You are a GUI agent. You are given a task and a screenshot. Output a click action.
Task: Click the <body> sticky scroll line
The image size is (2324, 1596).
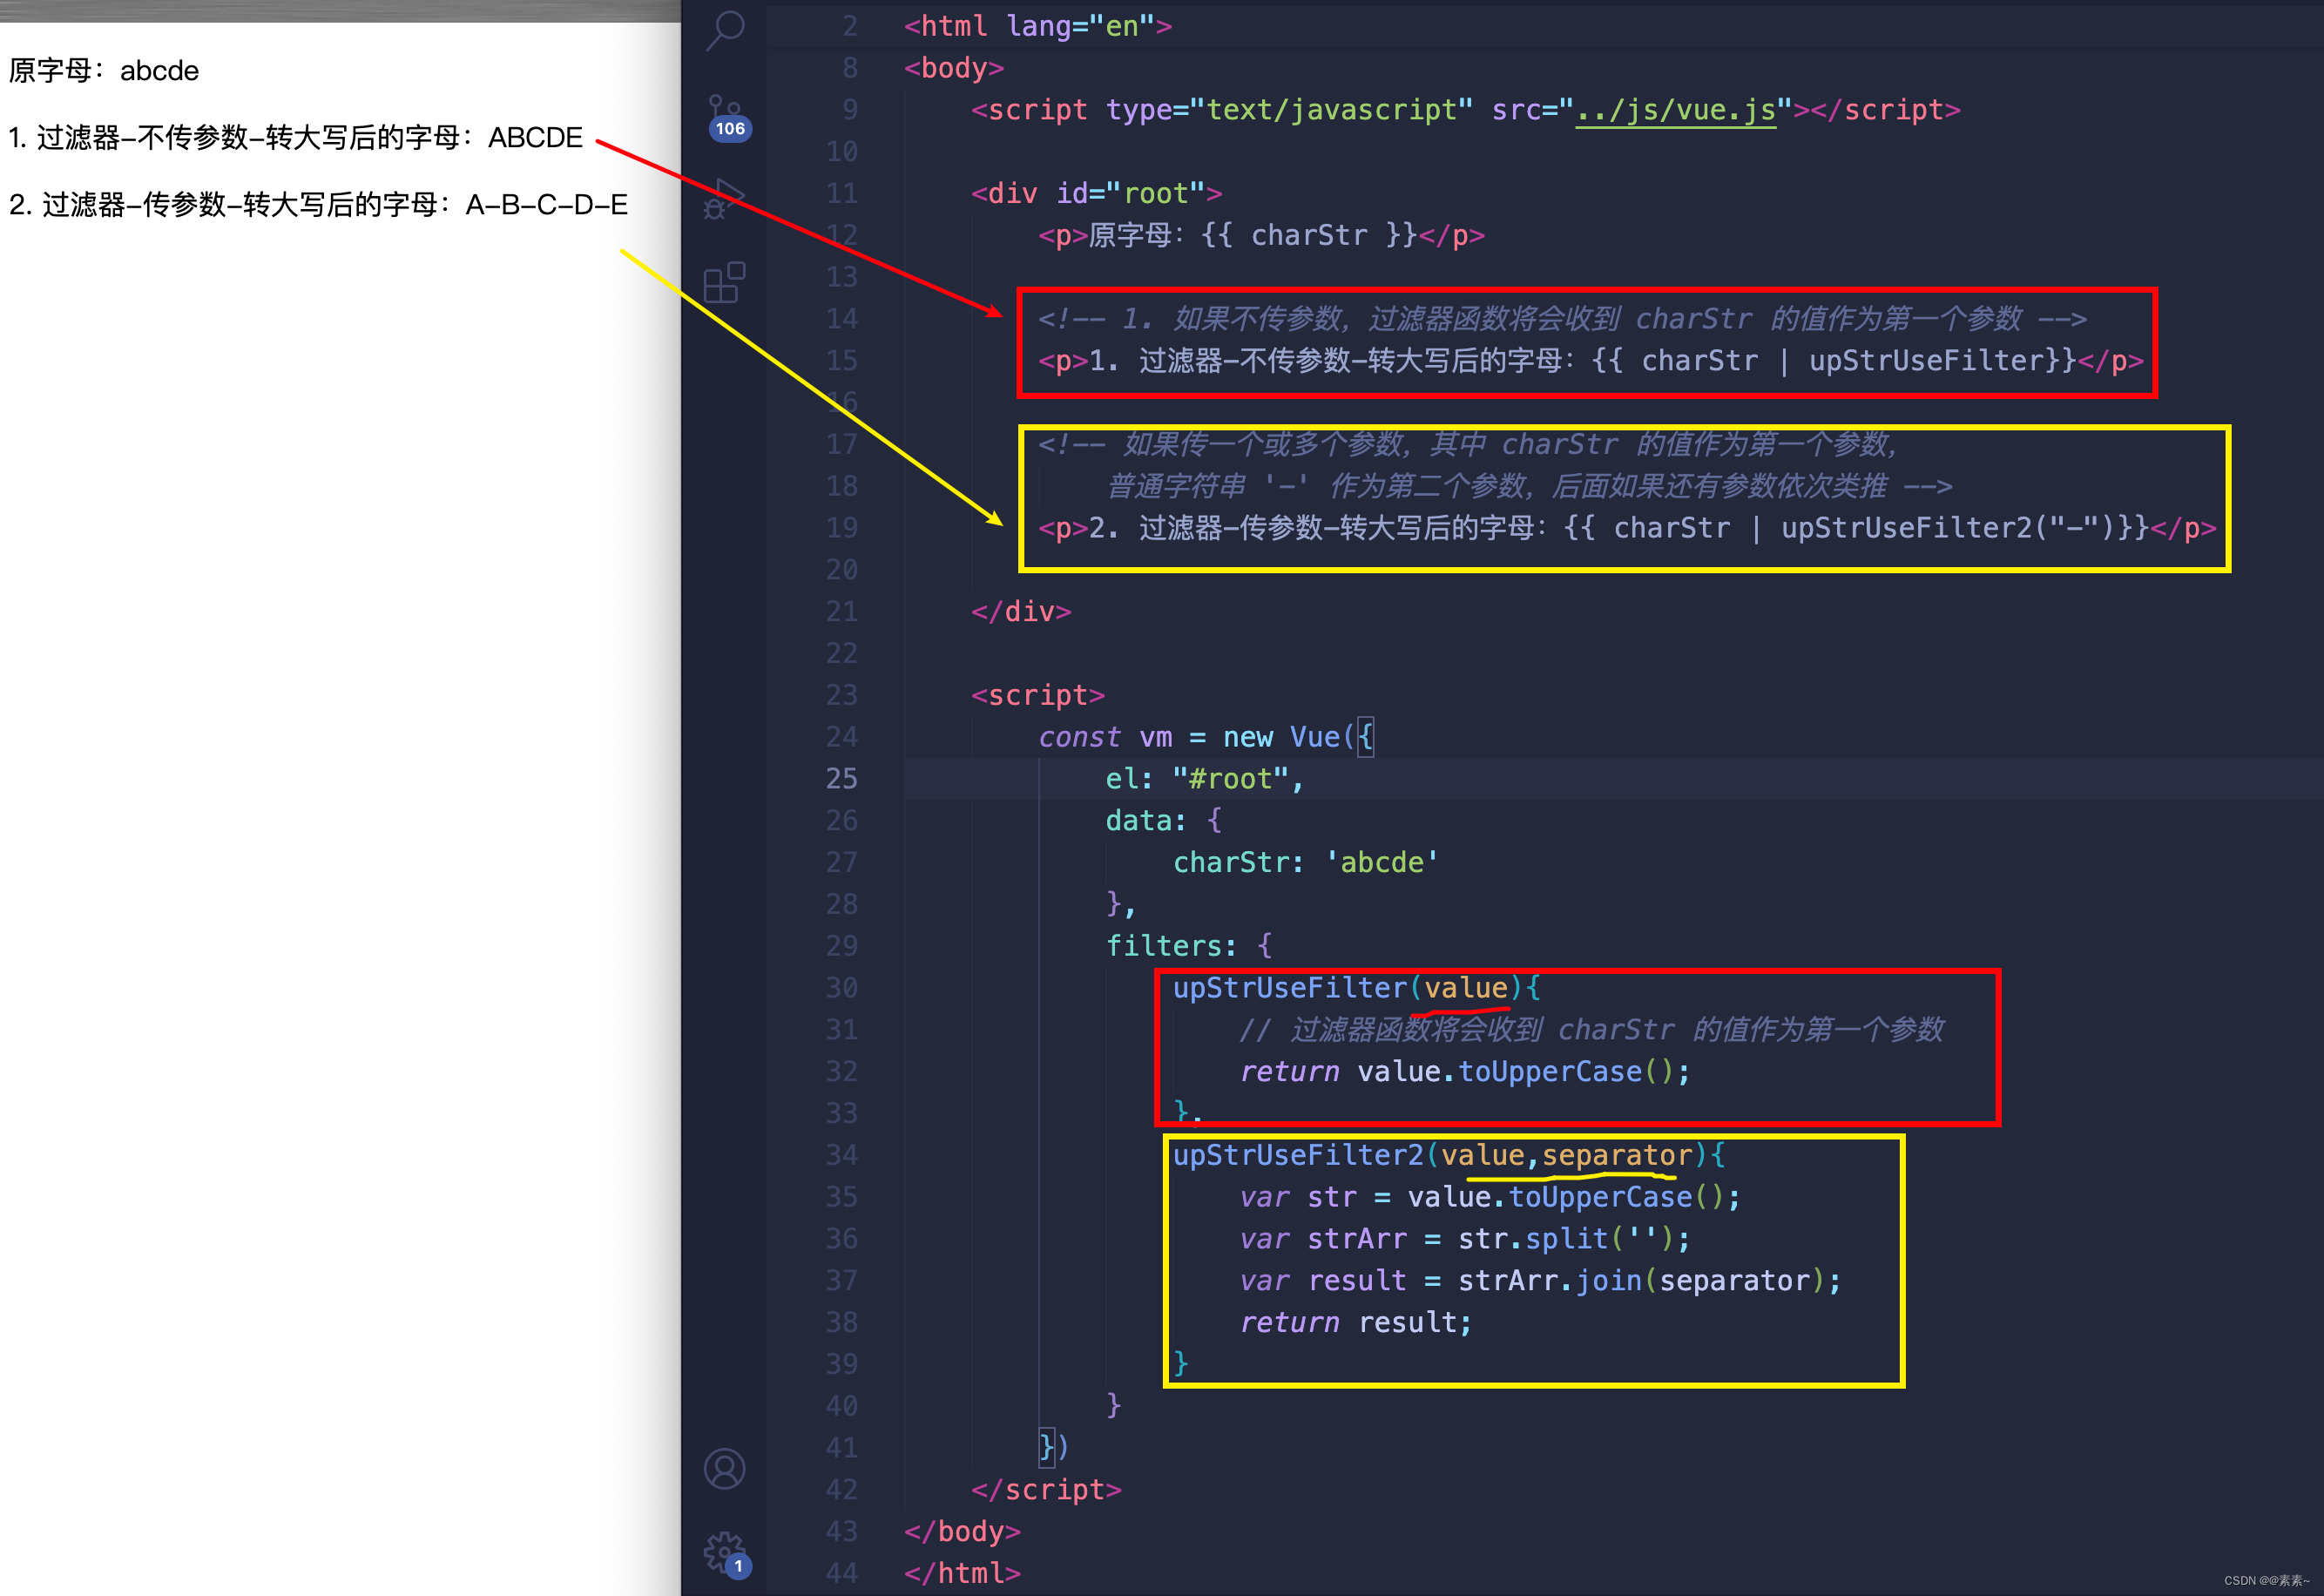(953, 68)
